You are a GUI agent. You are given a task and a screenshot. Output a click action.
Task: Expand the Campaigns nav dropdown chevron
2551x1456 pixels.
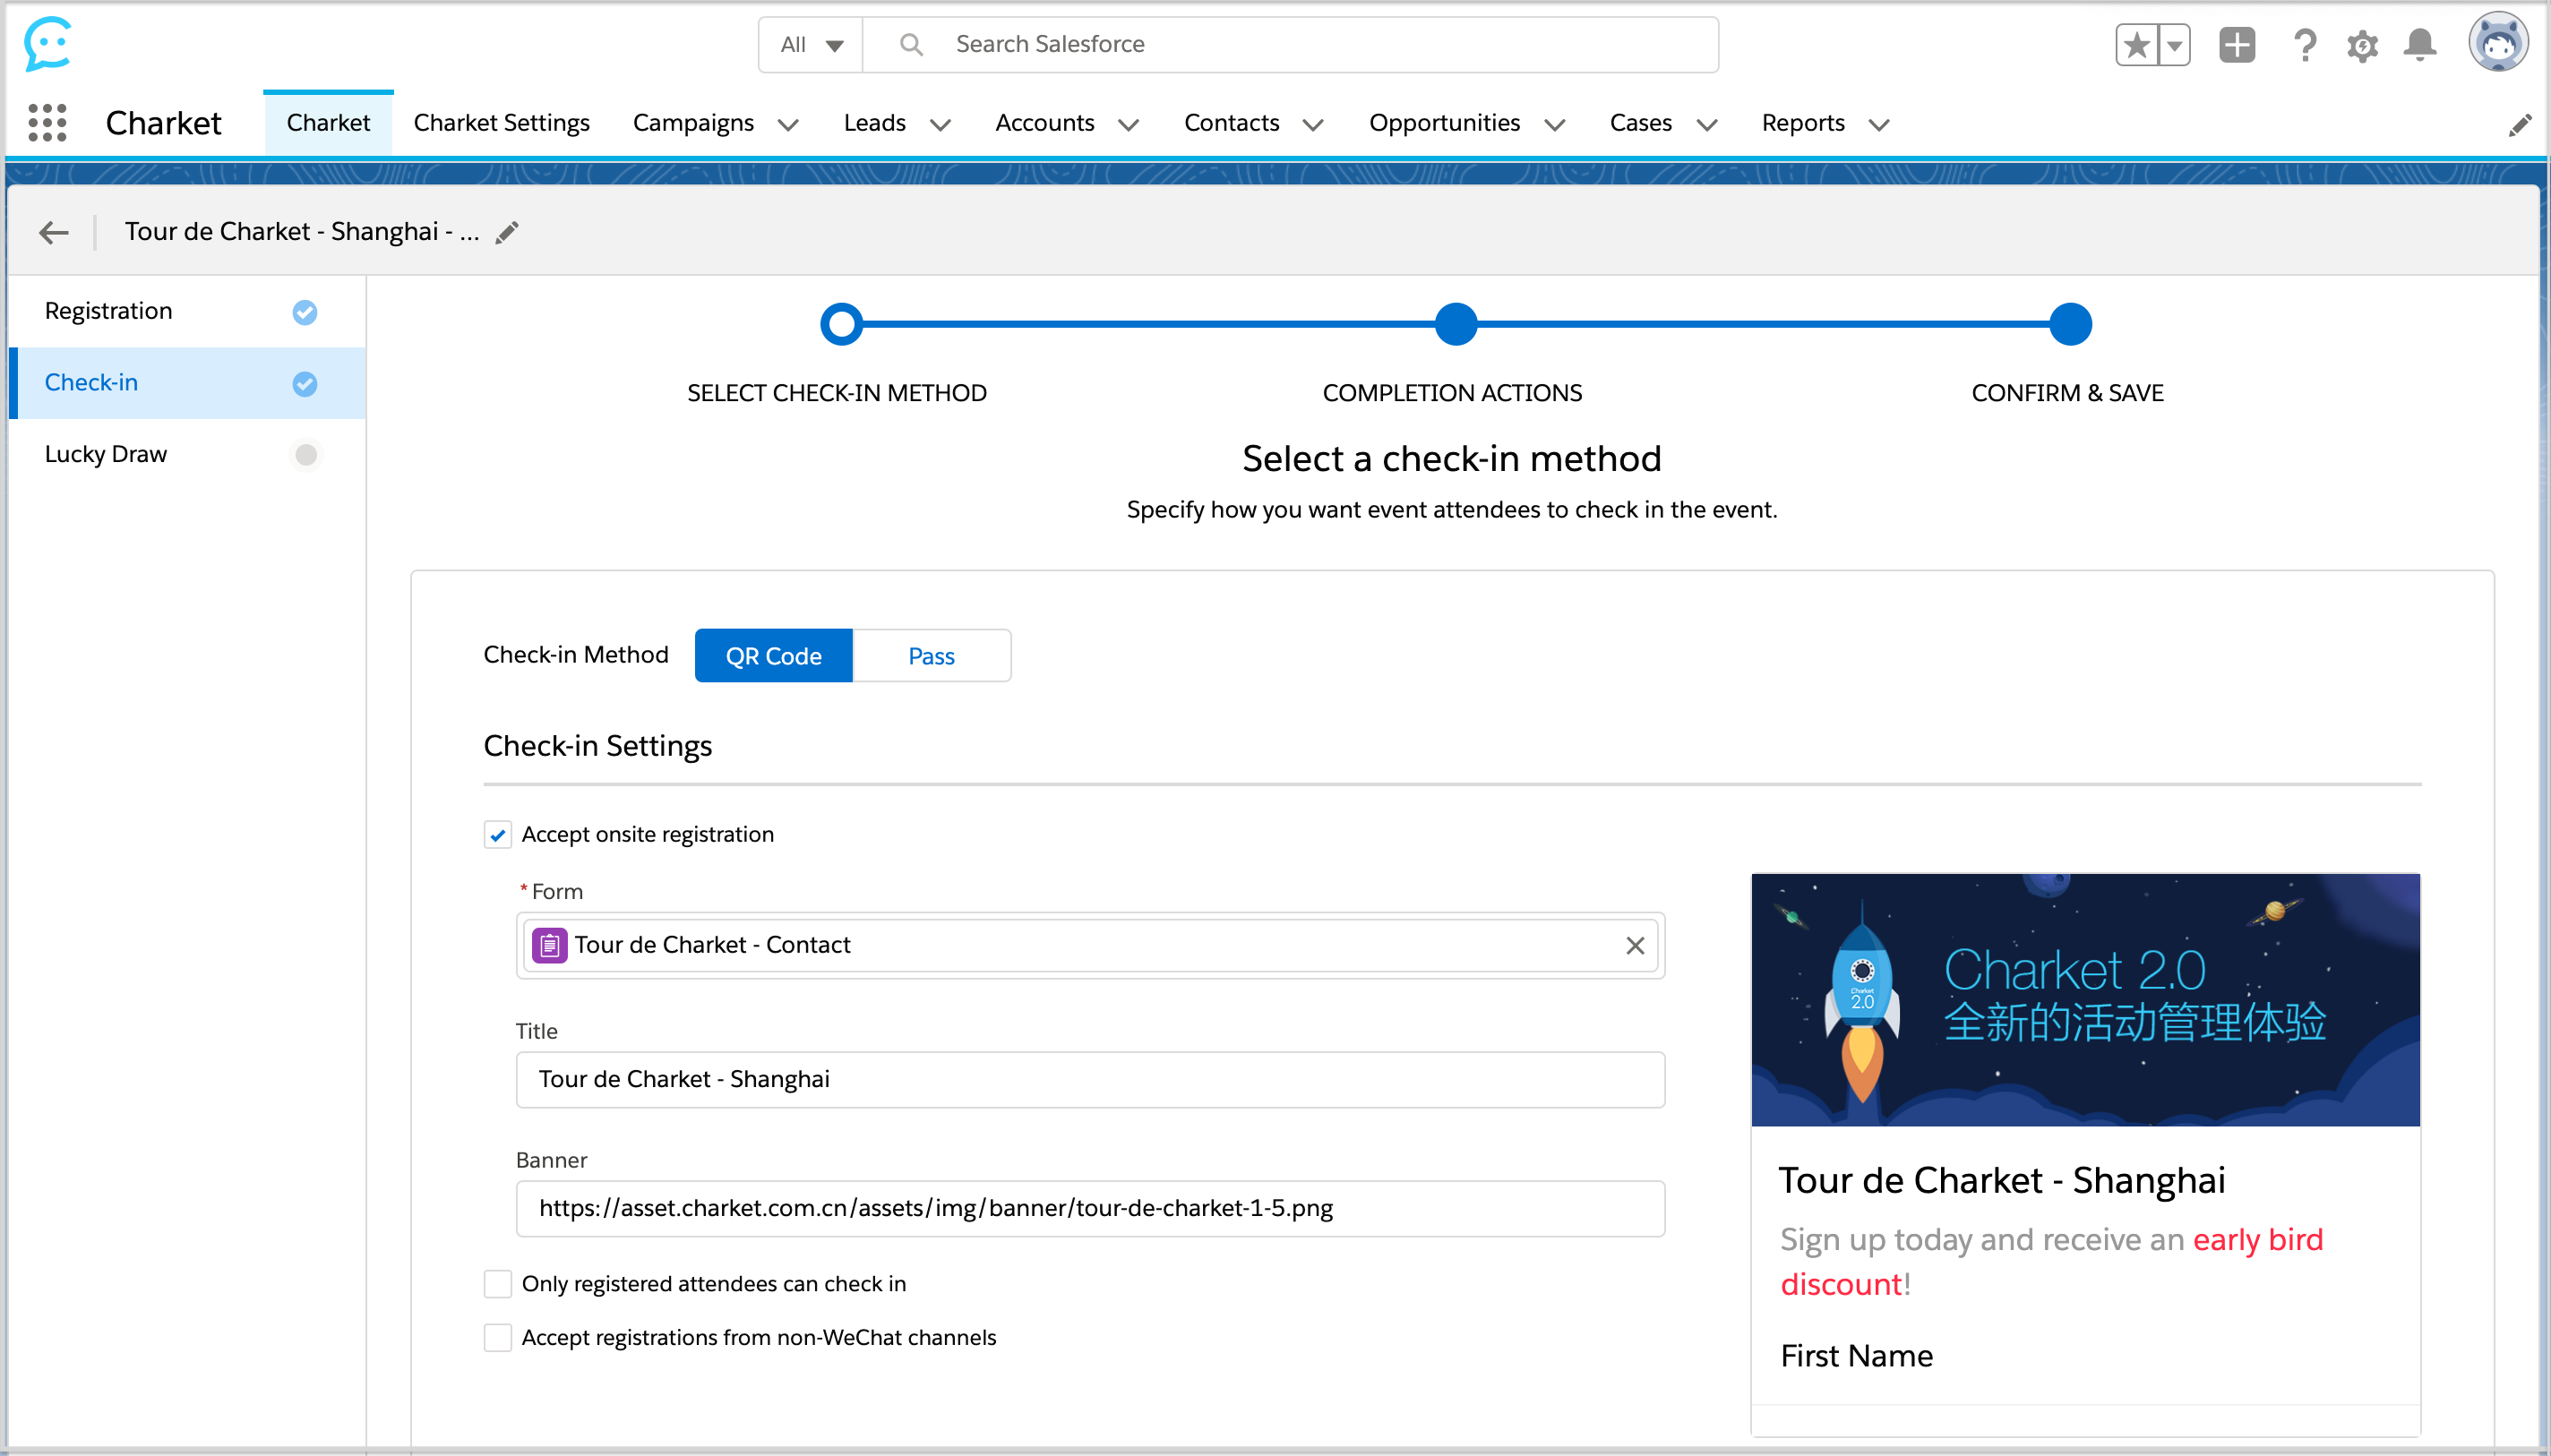pyautogui.click(x=788, y=124)
